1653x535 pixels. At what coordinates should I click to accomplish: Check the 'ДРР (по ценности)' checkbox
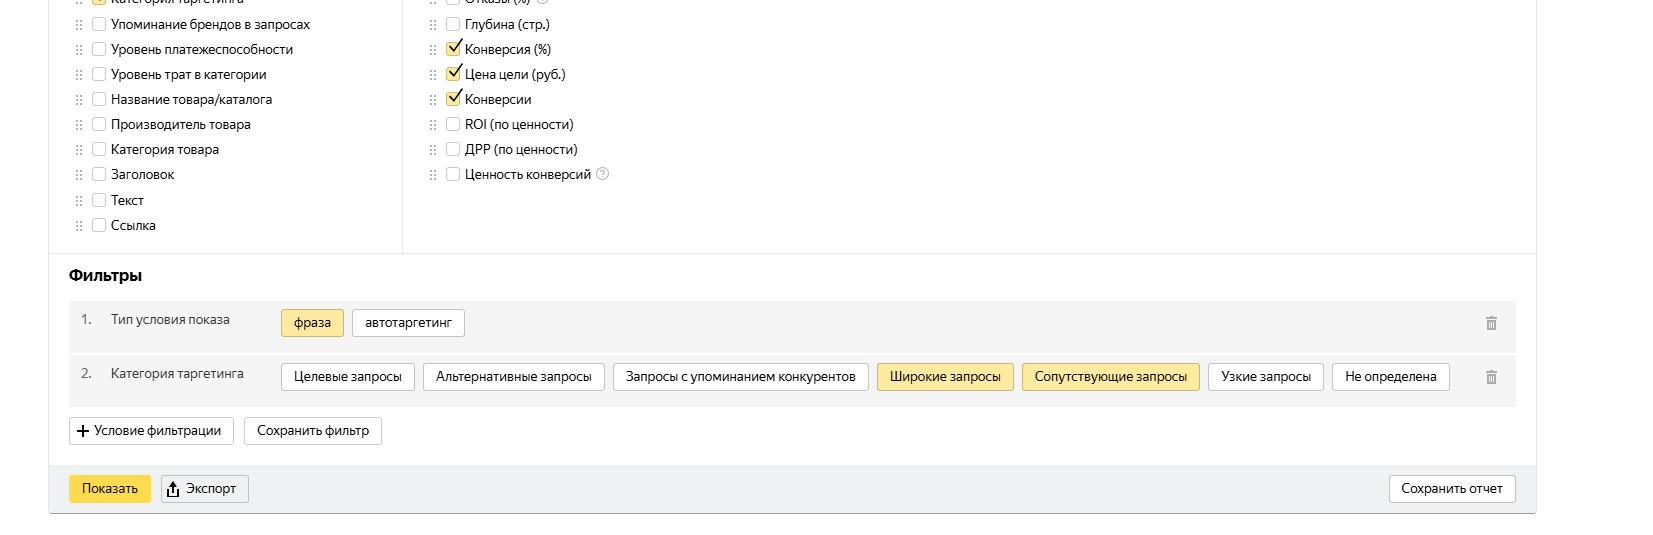(453, 149)
